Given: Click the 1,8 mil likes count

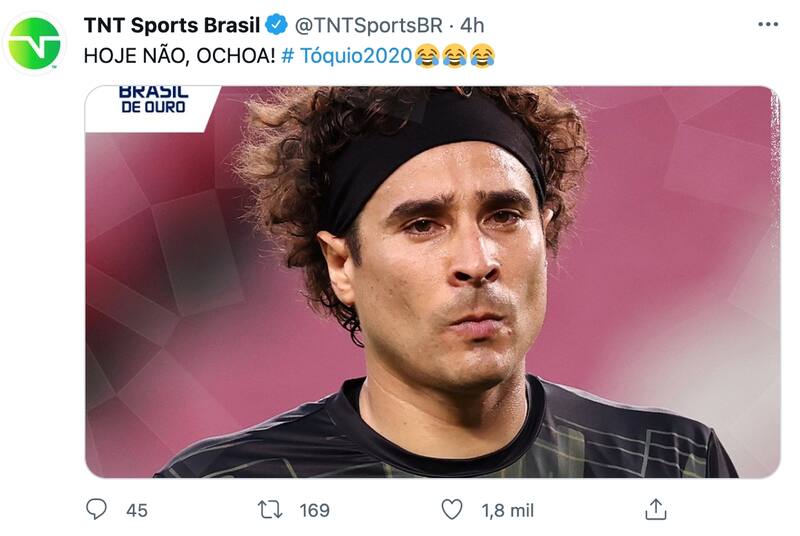Looking at the screenshot, I should tap(507, 510).
